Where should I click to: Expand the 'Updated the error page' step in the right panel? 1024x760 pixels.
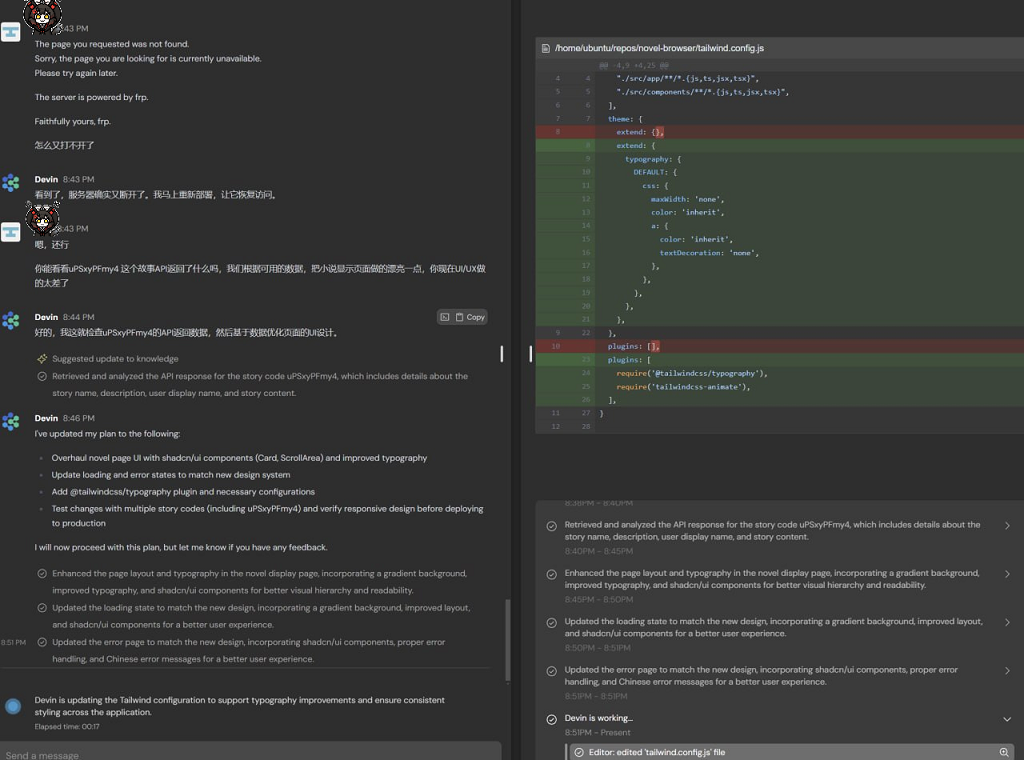pos(1007,671)
